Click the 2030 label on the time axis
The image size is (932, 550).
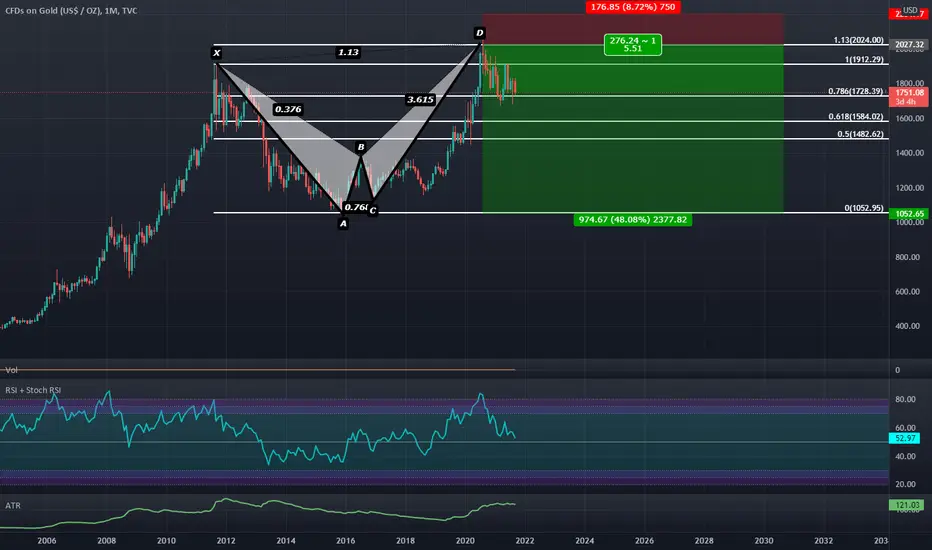tap(764, 540)
